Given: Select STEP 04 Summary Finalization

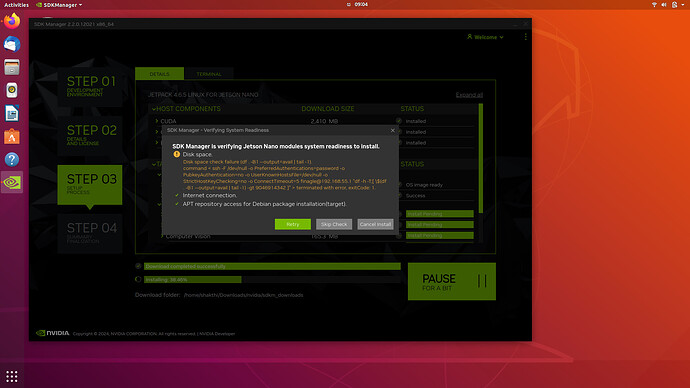Looking at the screenshot, I should [x=90, y=234].
